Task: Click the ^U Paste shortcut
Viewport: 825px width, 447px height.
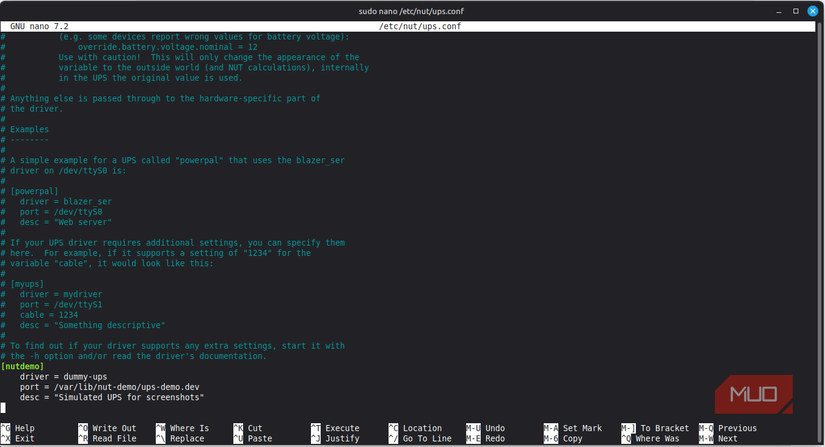Action: coord(253,439)
